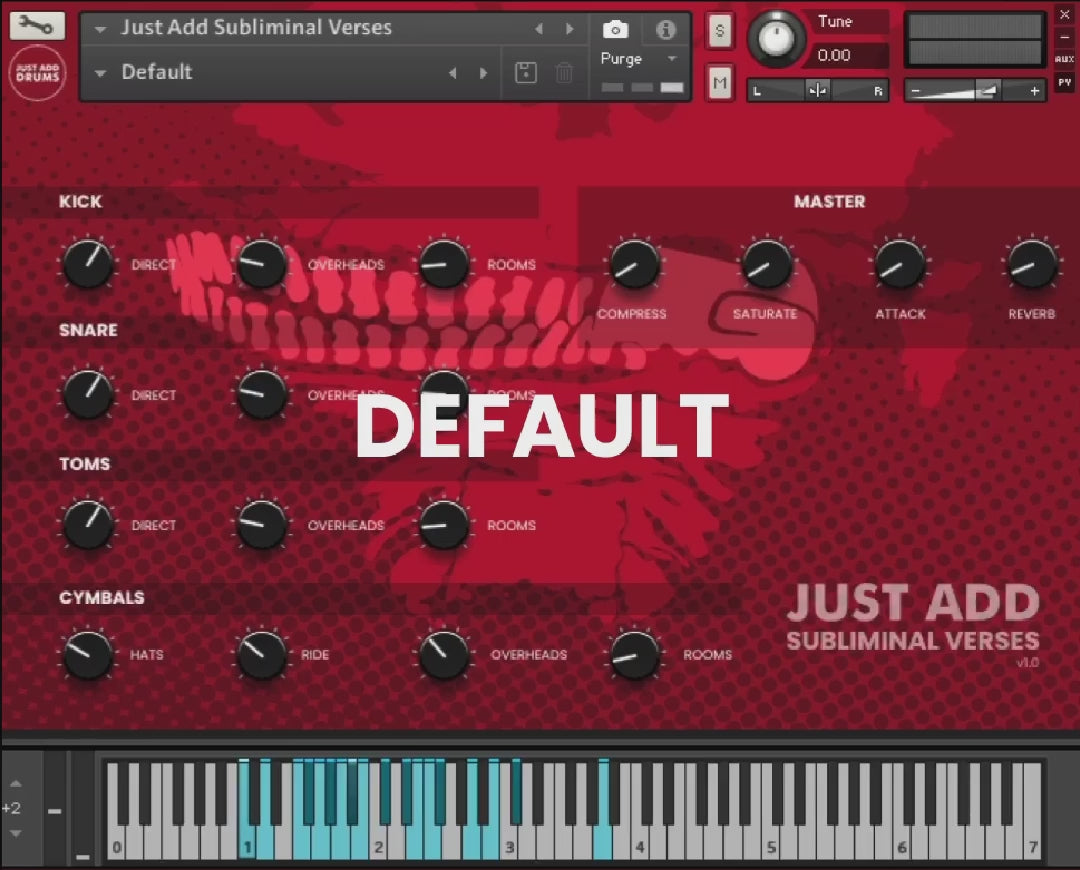Minimize the instrument with the dash button
Screen dimensions: 1080x870
[x=1064, y=37]
